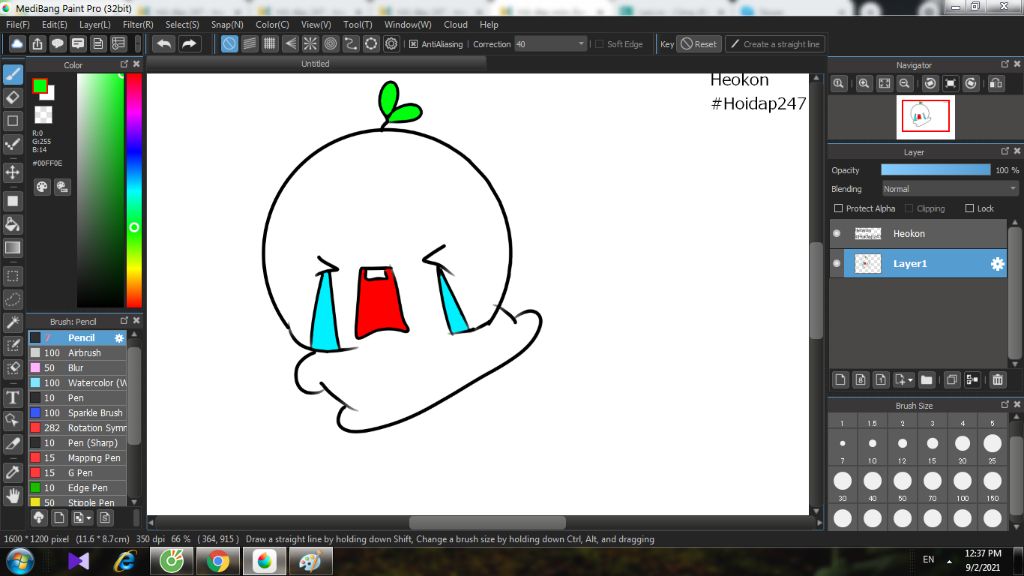Select the Eraser tool

tap(13, 97)
